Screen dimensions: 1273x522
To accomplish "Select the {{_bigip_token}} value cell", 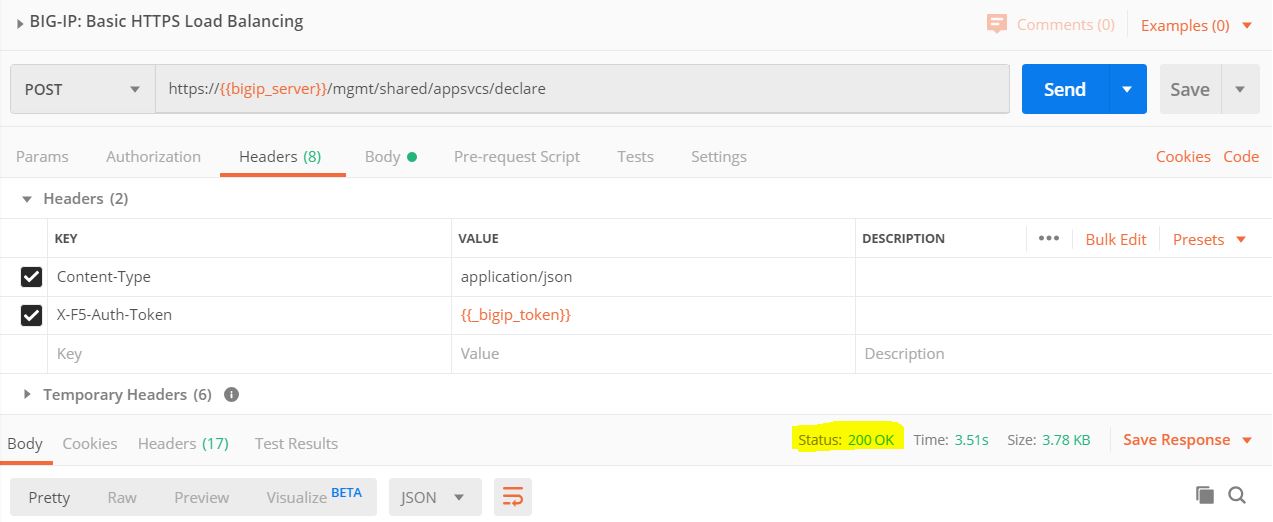I will (x=653, y=315).
